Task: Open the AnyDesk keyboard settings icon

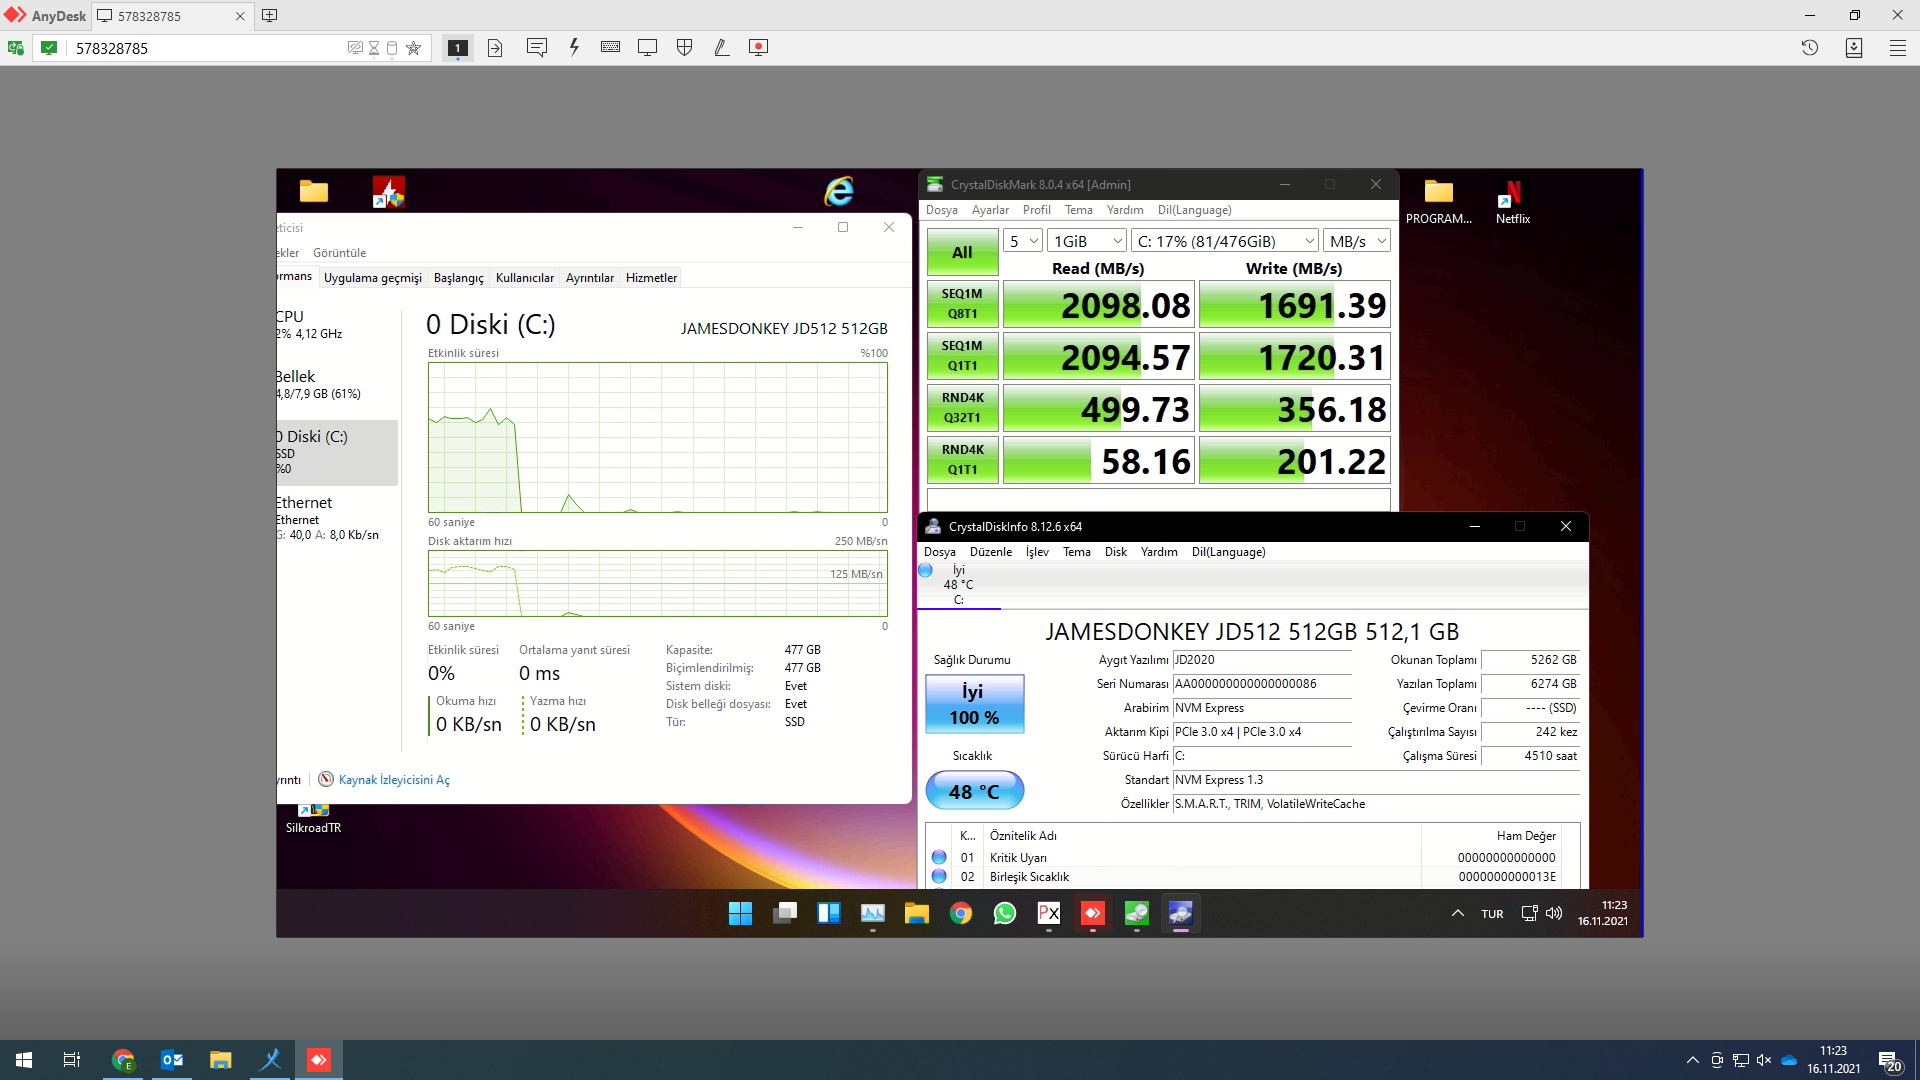Action: pyautogui.click(x=610, y=47)
